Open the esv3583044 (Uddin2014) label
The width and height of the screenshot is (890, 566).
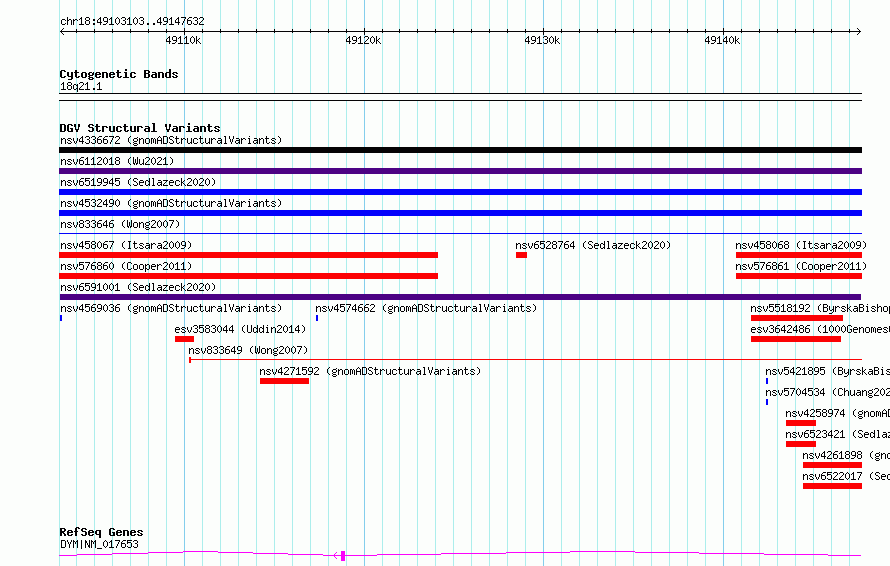click(240, 329)
